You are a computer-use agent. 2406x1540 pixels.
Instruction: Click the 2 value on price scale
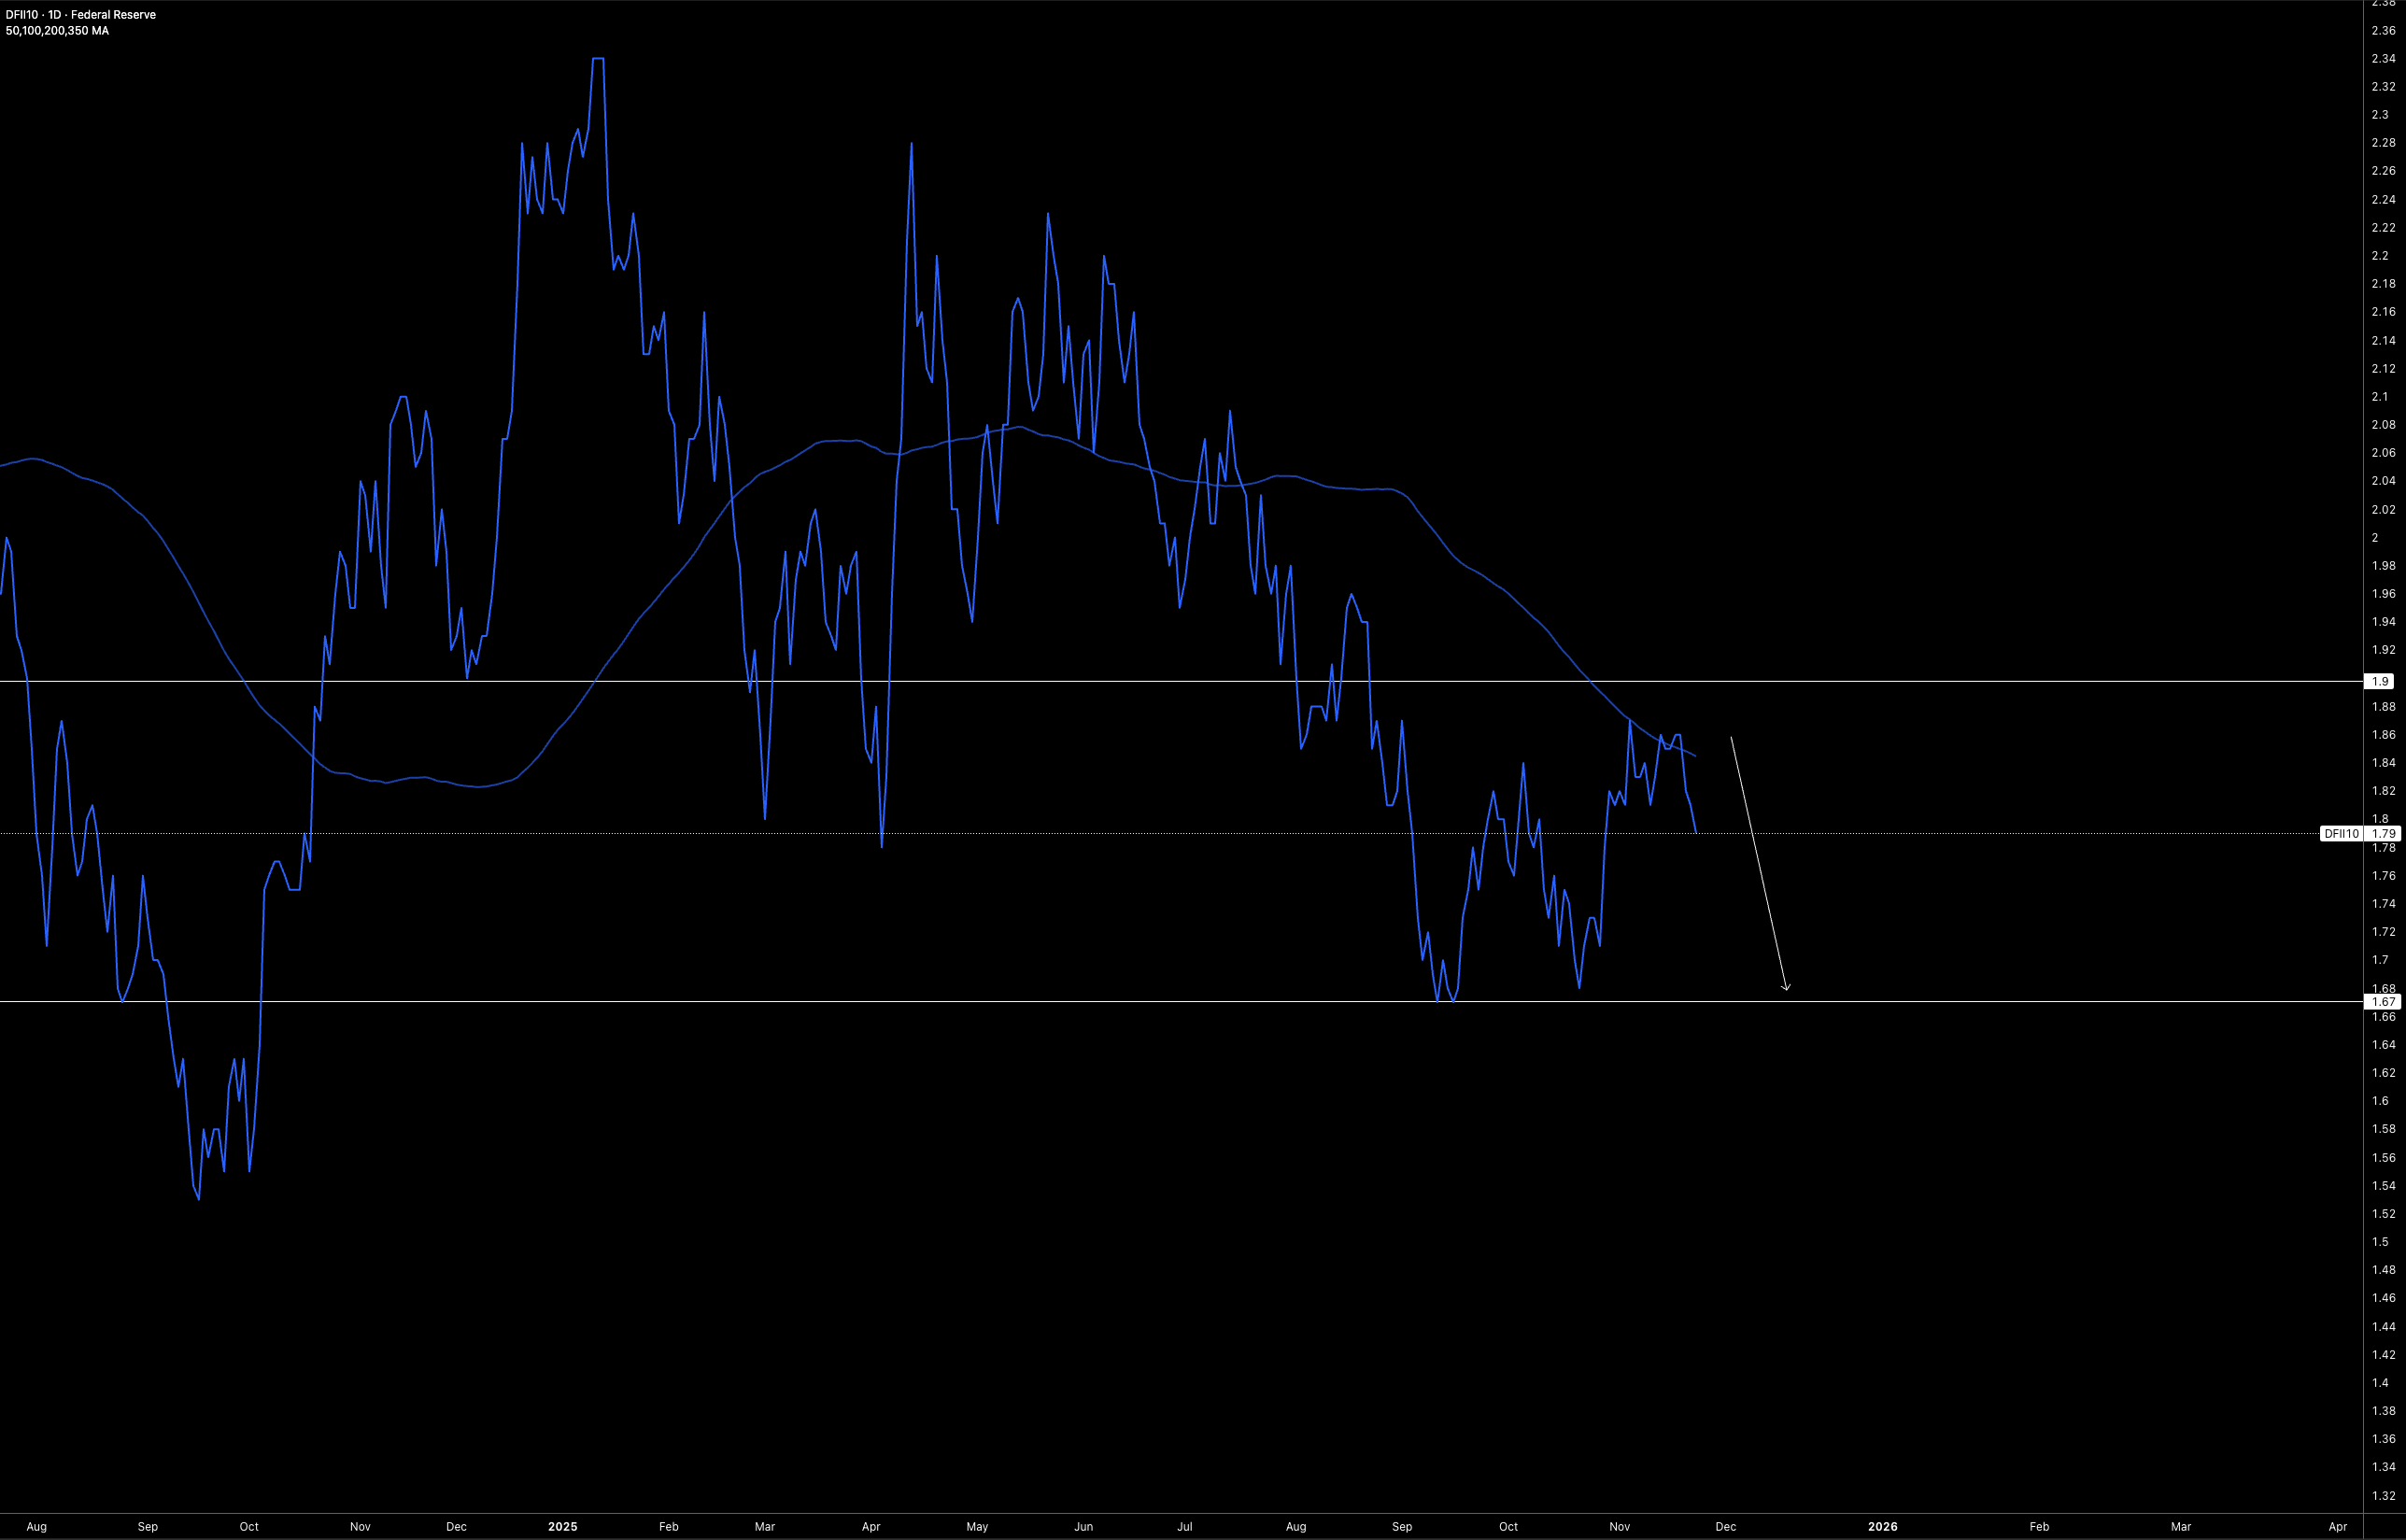(2376, 537)
